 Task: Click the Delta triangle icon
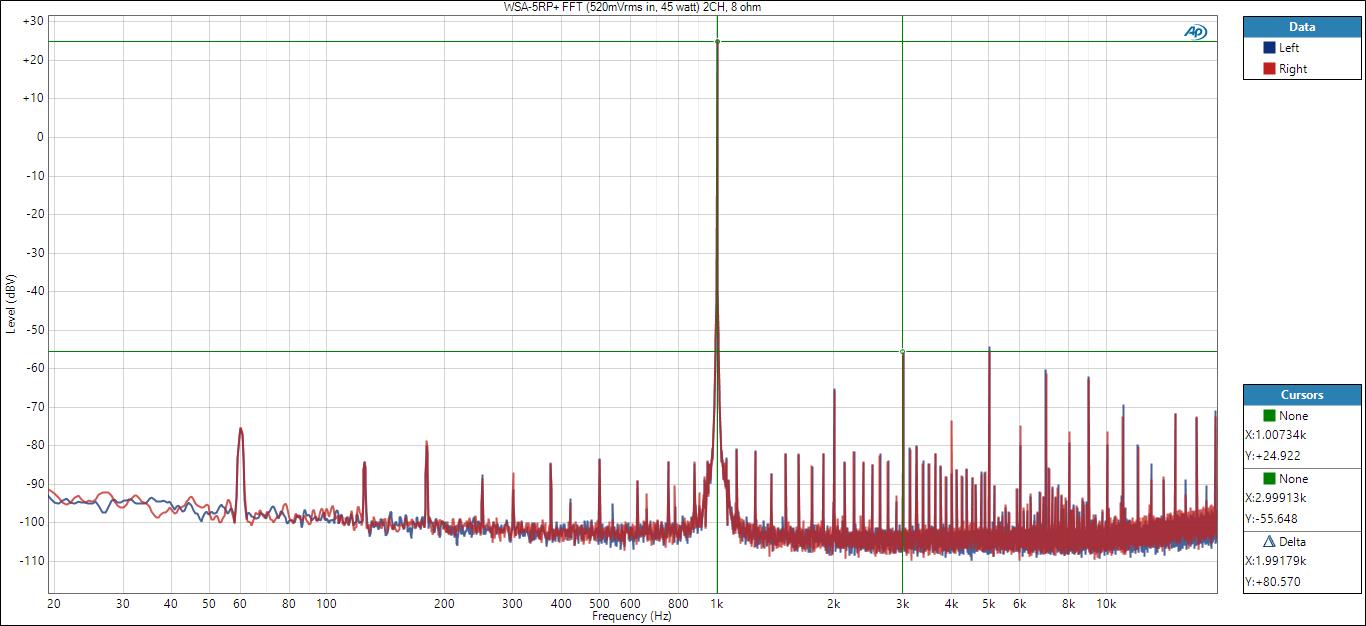[1269, 542]
